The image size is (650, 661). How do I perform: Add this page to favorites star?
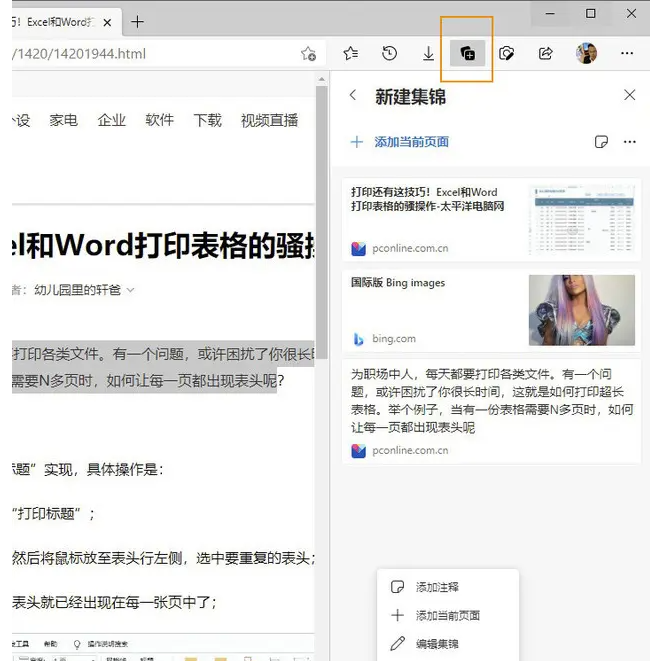coord(309,54)
